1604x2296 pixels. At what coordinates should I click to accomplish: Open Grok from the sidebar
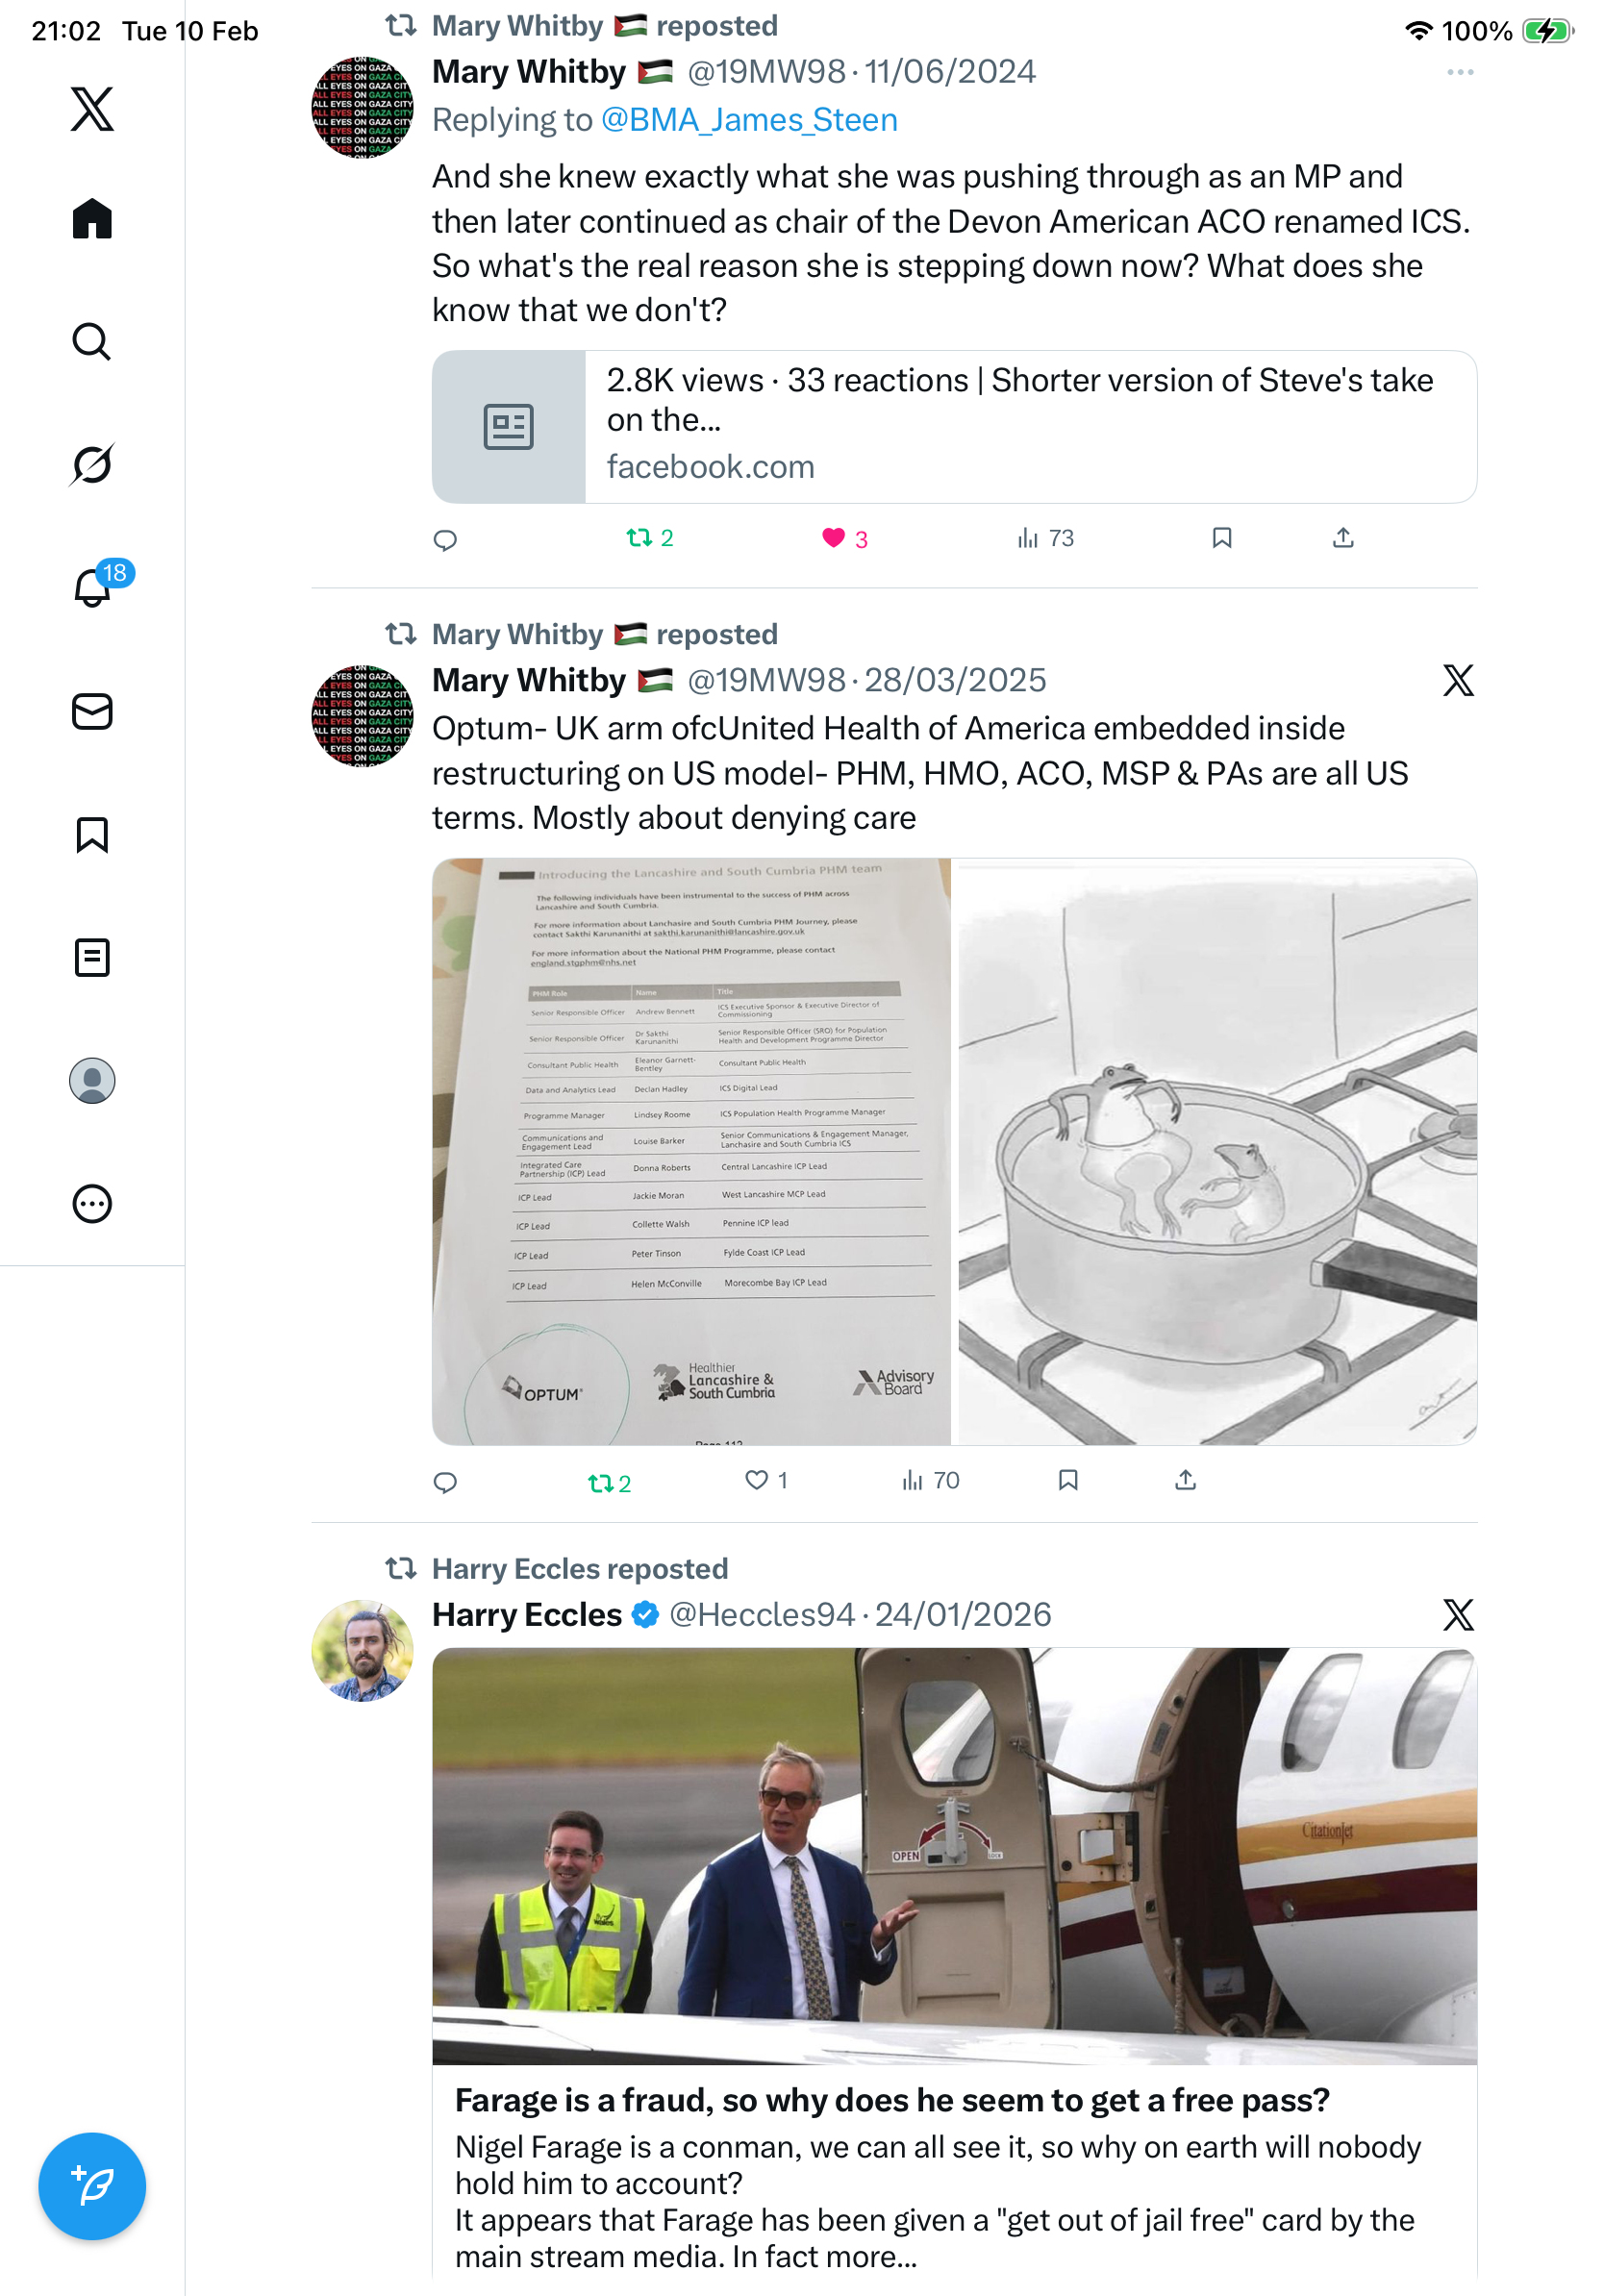click(92, 464)
